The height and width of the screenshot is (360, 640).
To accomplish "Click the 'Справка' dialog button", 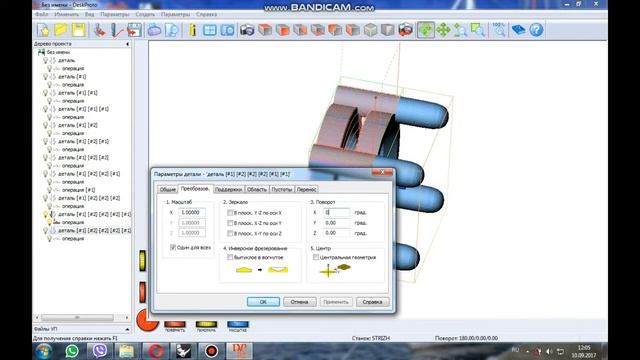I will [372, 302].
